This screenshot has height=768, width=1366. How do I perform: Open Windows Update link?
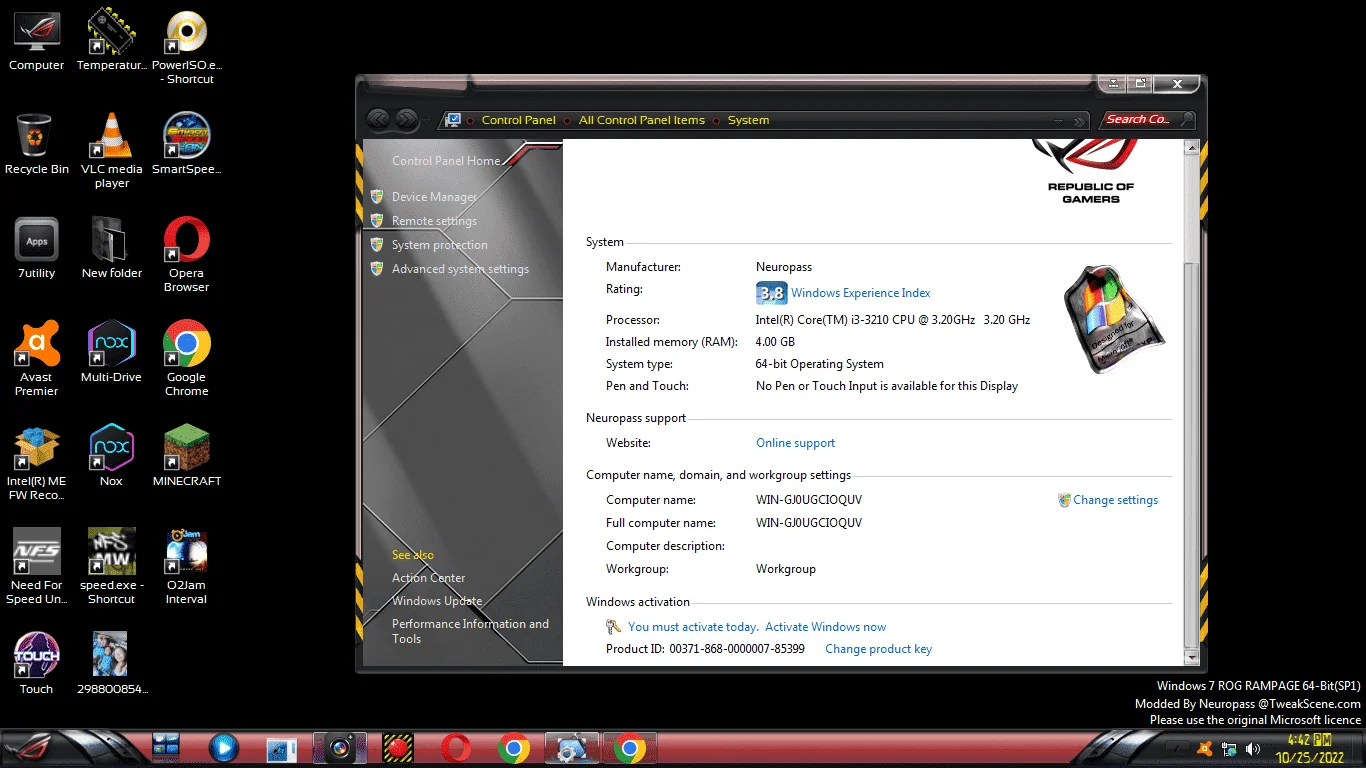pos(437,601)
